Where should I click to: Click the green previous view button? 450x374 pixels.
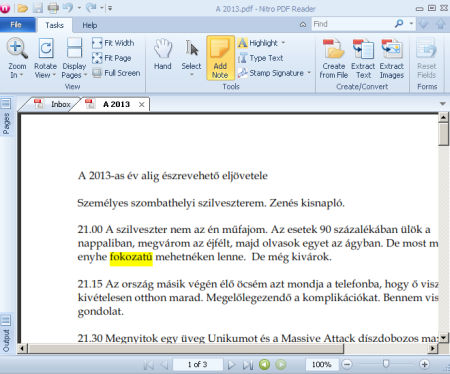(264, 364)
